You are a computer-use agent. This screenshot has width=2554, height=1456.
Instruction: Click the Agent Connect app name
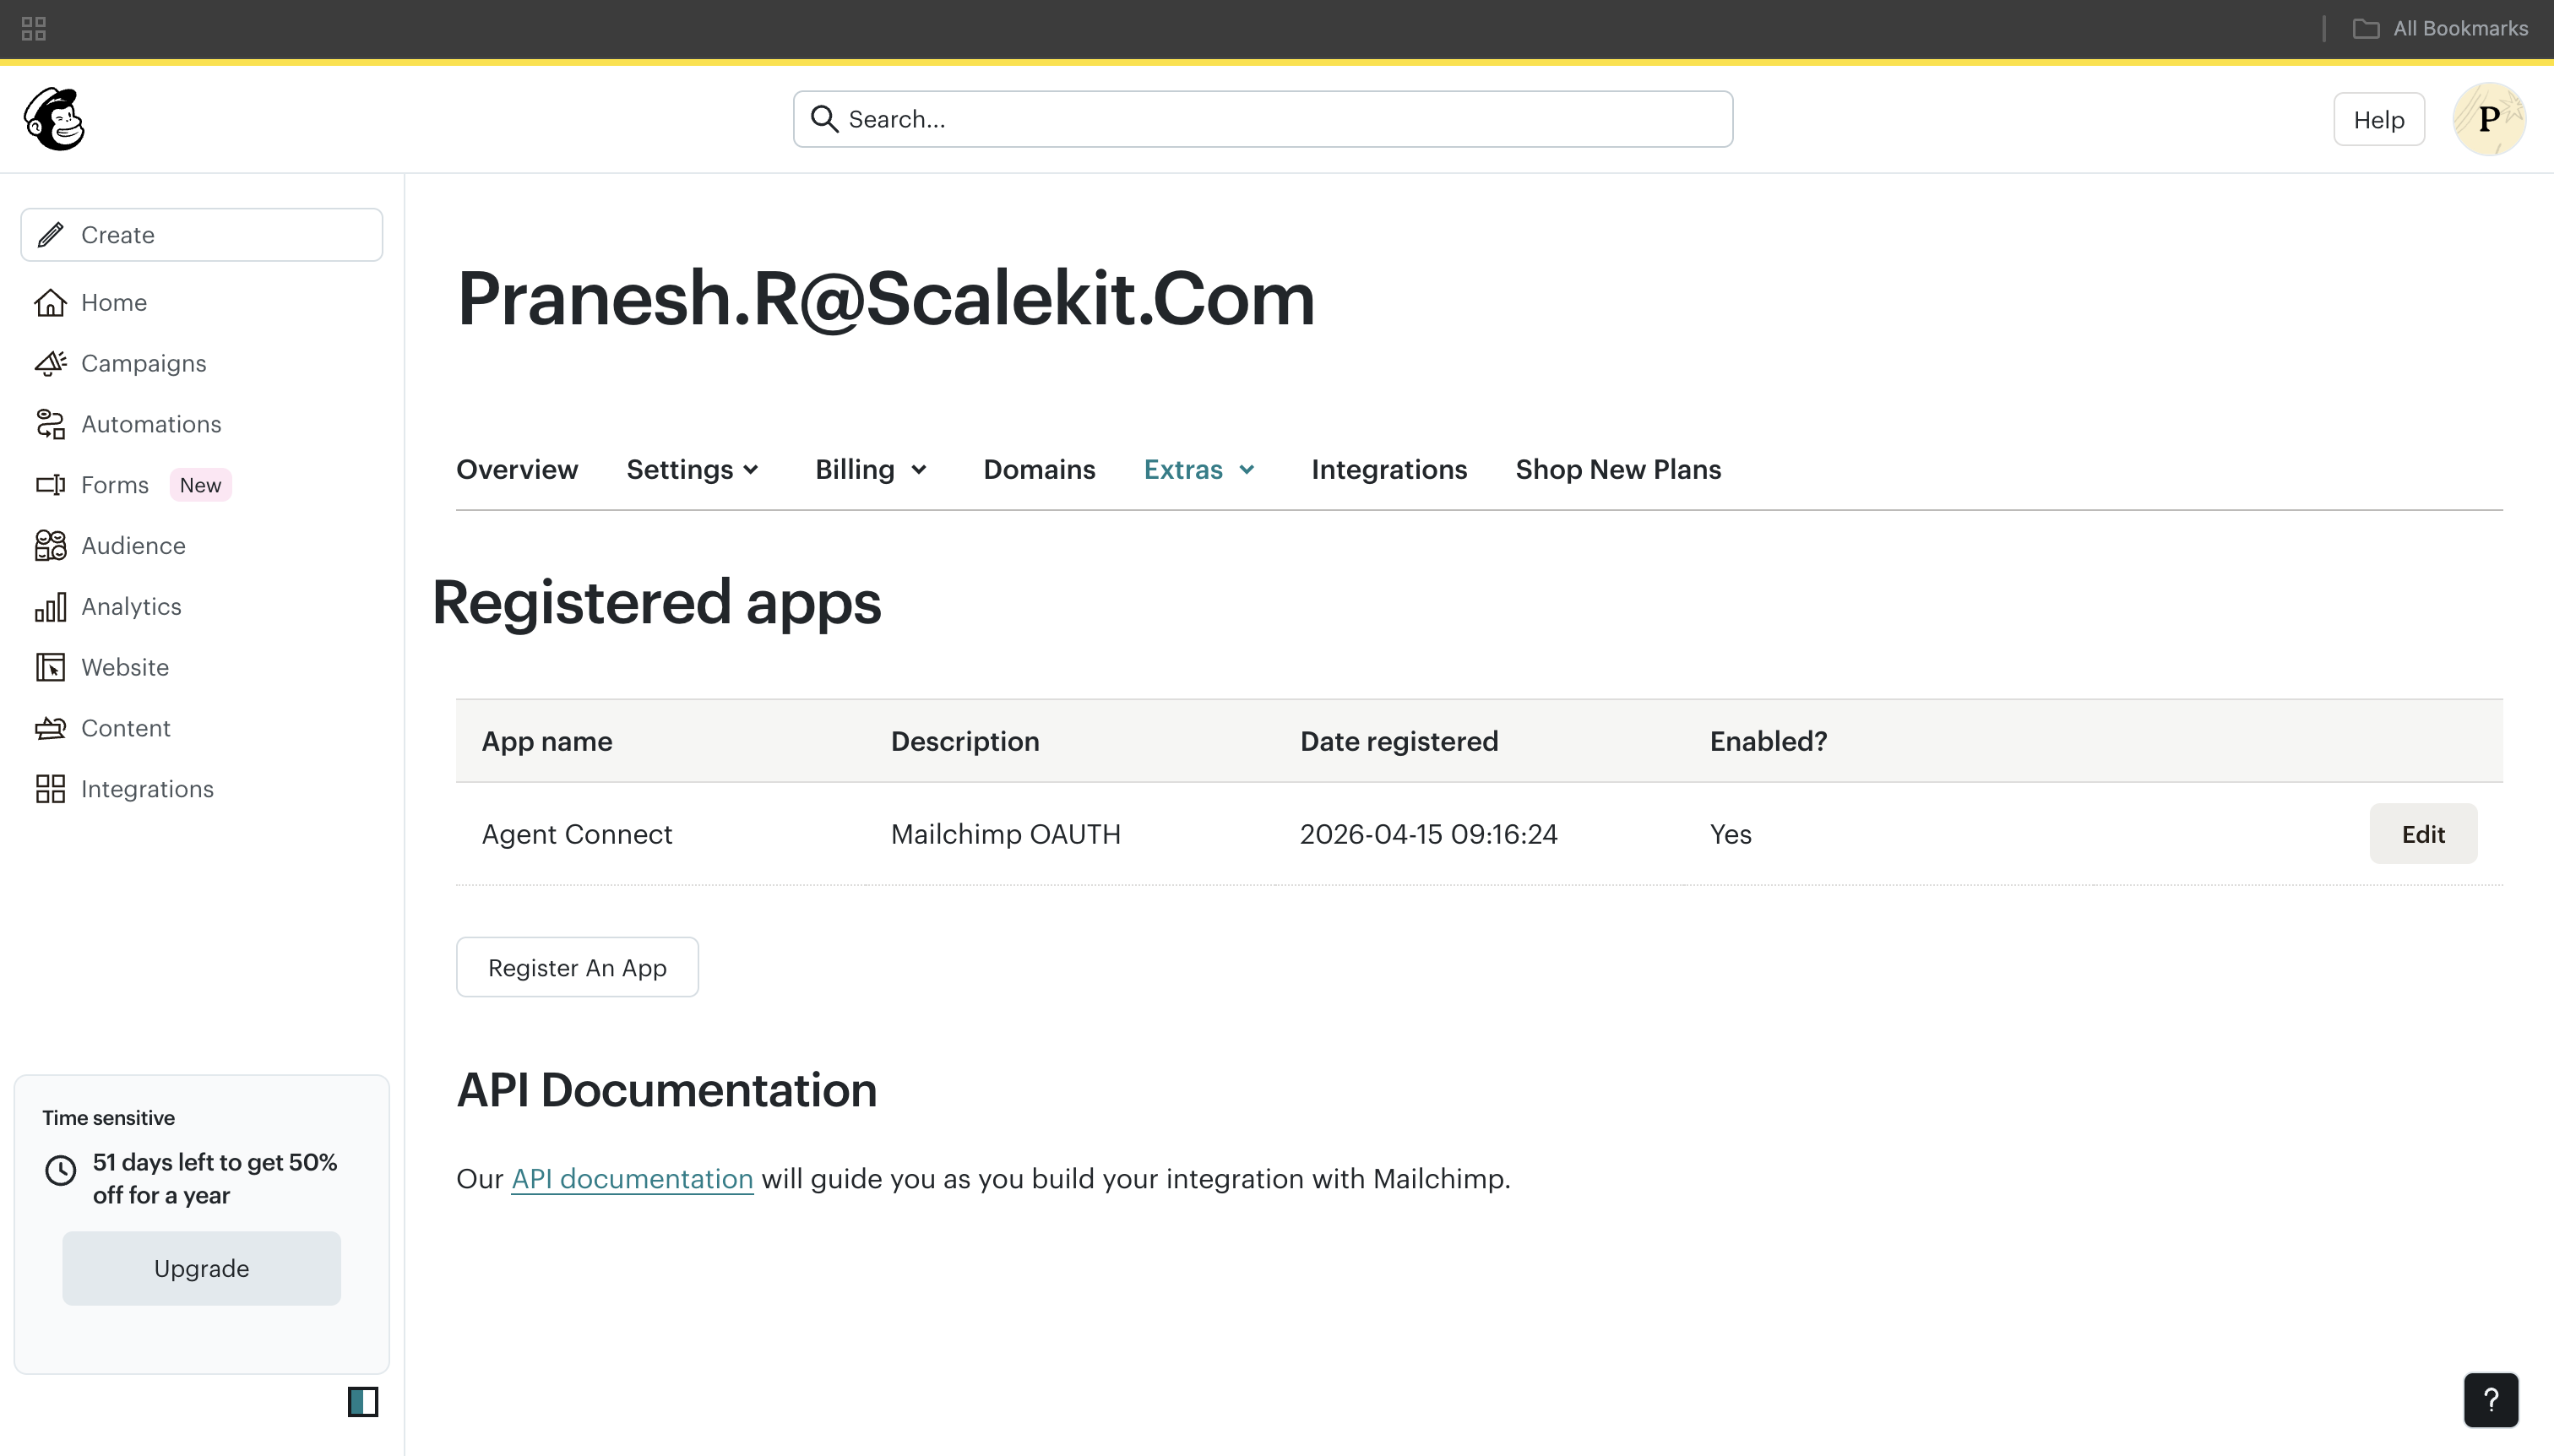pyautogui.click(x=577, y=834)
